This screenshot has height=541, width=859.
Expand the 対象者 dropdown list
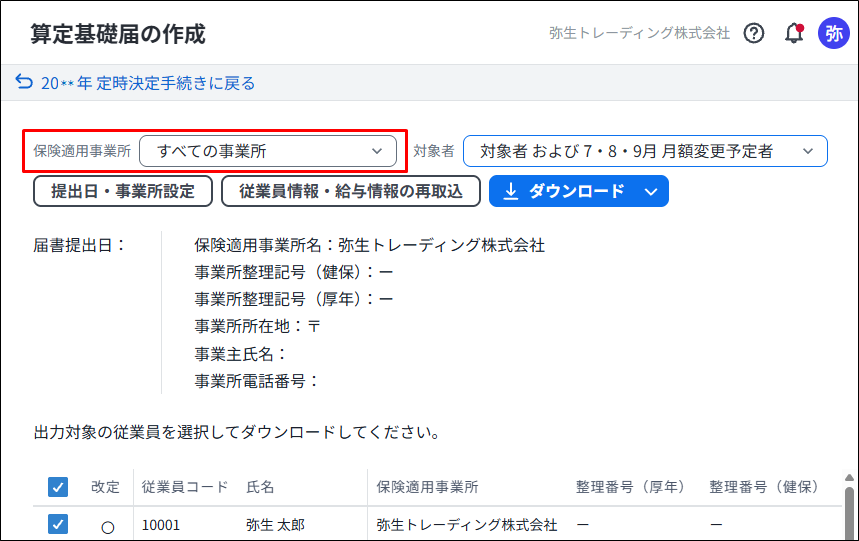(645, 151)
